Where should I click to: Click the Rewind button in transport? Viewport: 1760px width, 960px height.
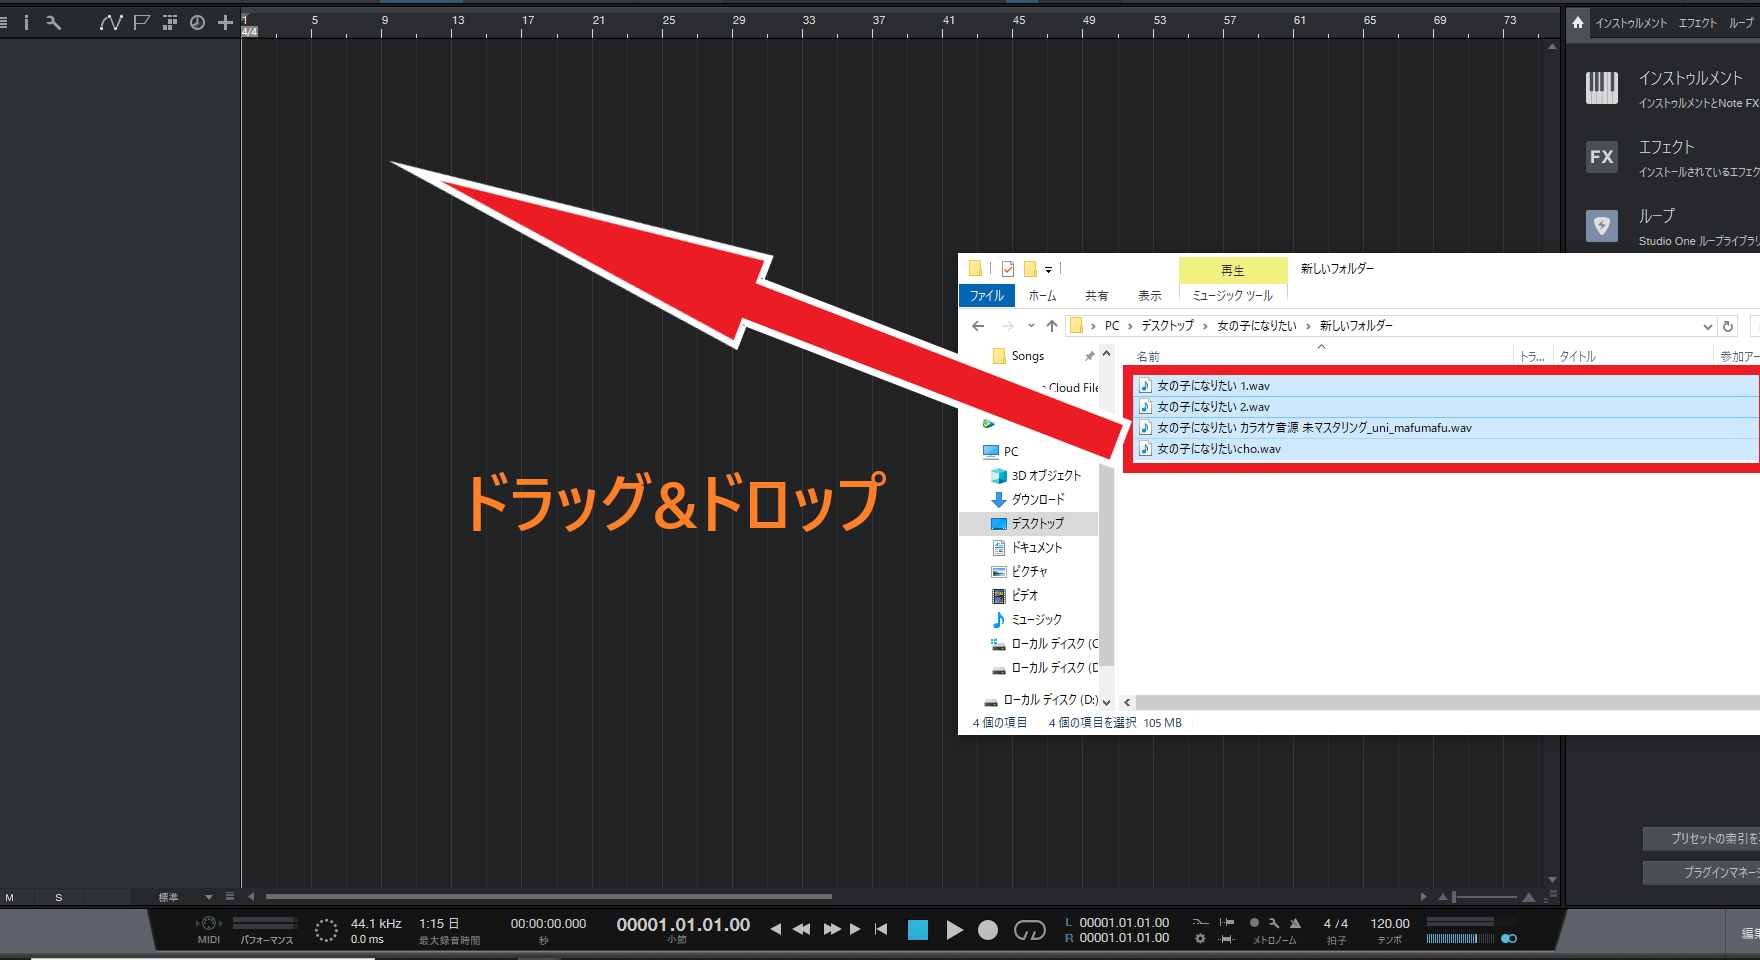[x=801, y=929]
